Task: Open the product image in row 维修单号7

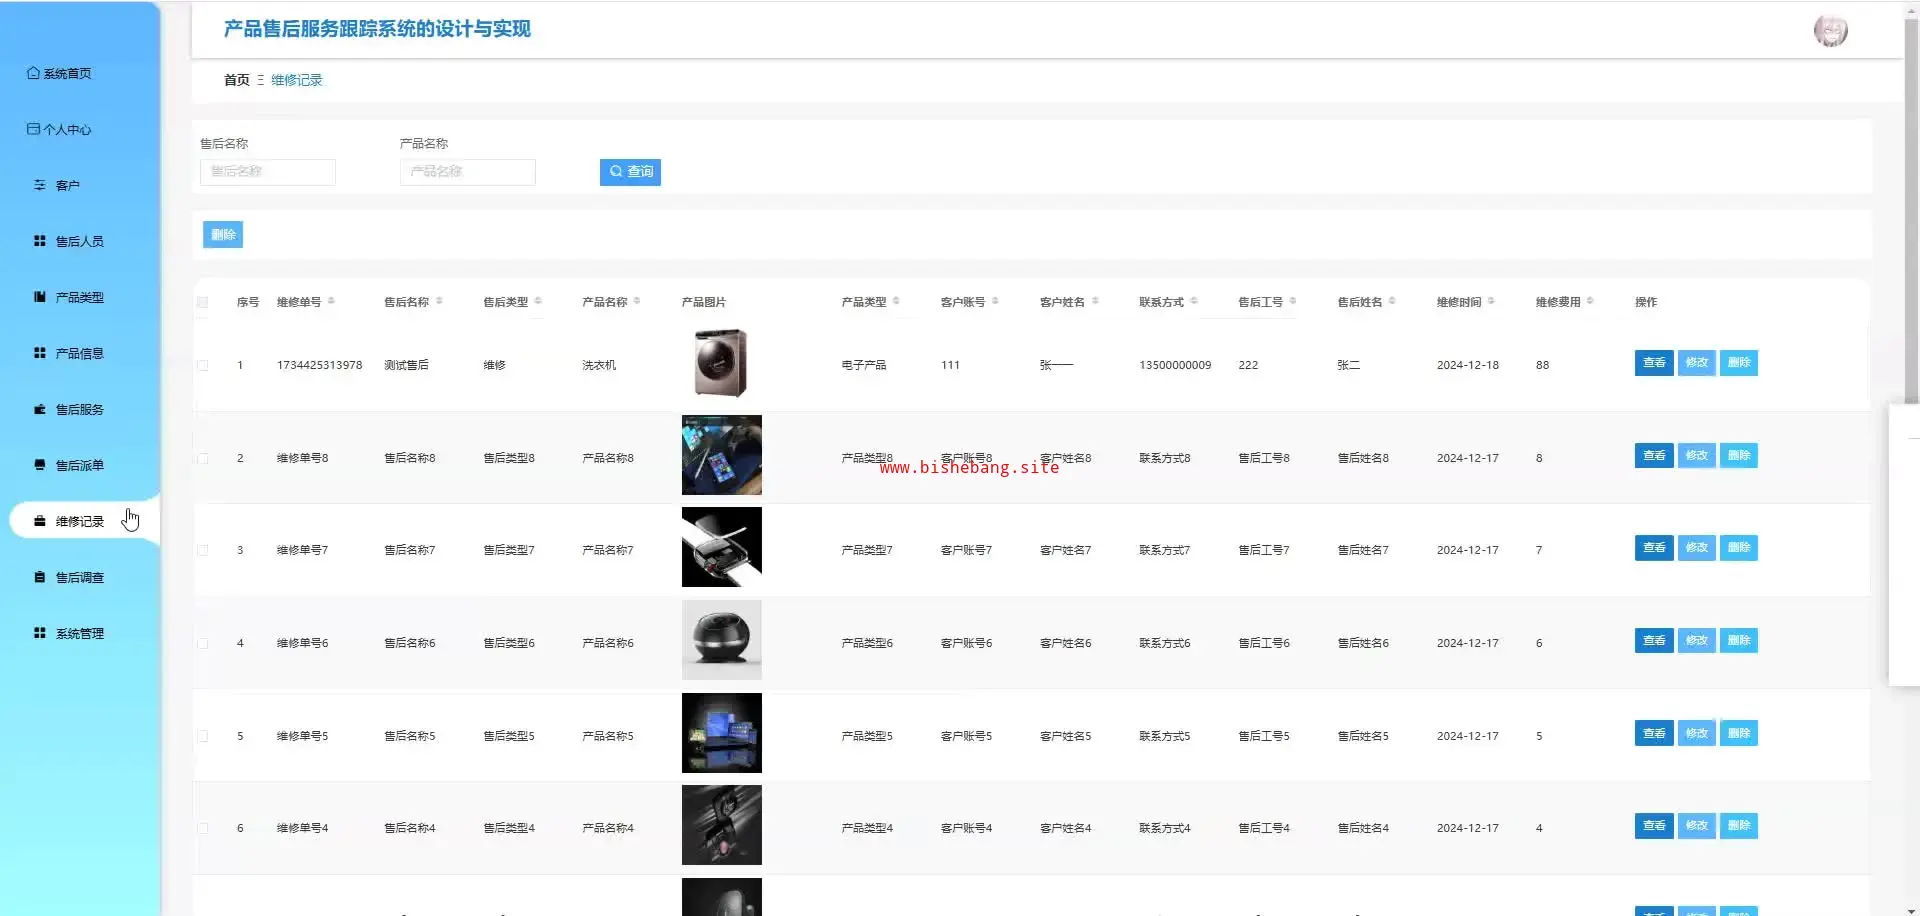Action: coord(722,547)
